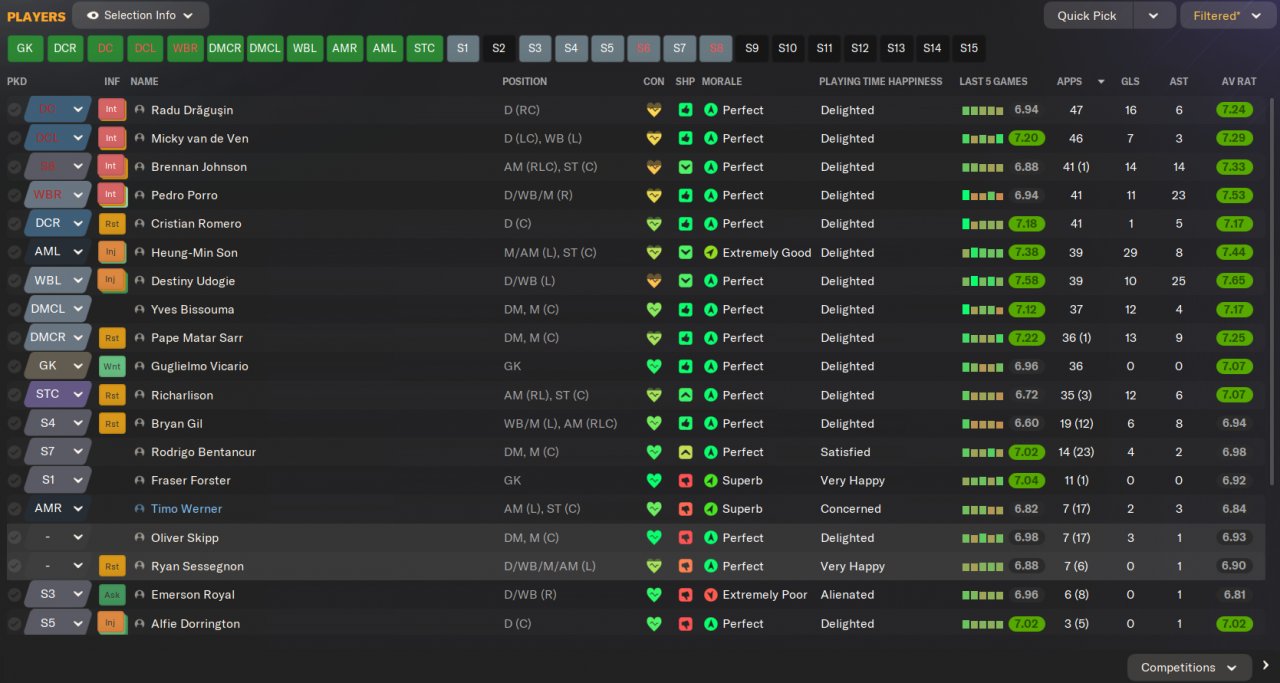
Task: Click the person icon beside Oliver Skipp
Action: pyautogui.click(x=139, y=538)
